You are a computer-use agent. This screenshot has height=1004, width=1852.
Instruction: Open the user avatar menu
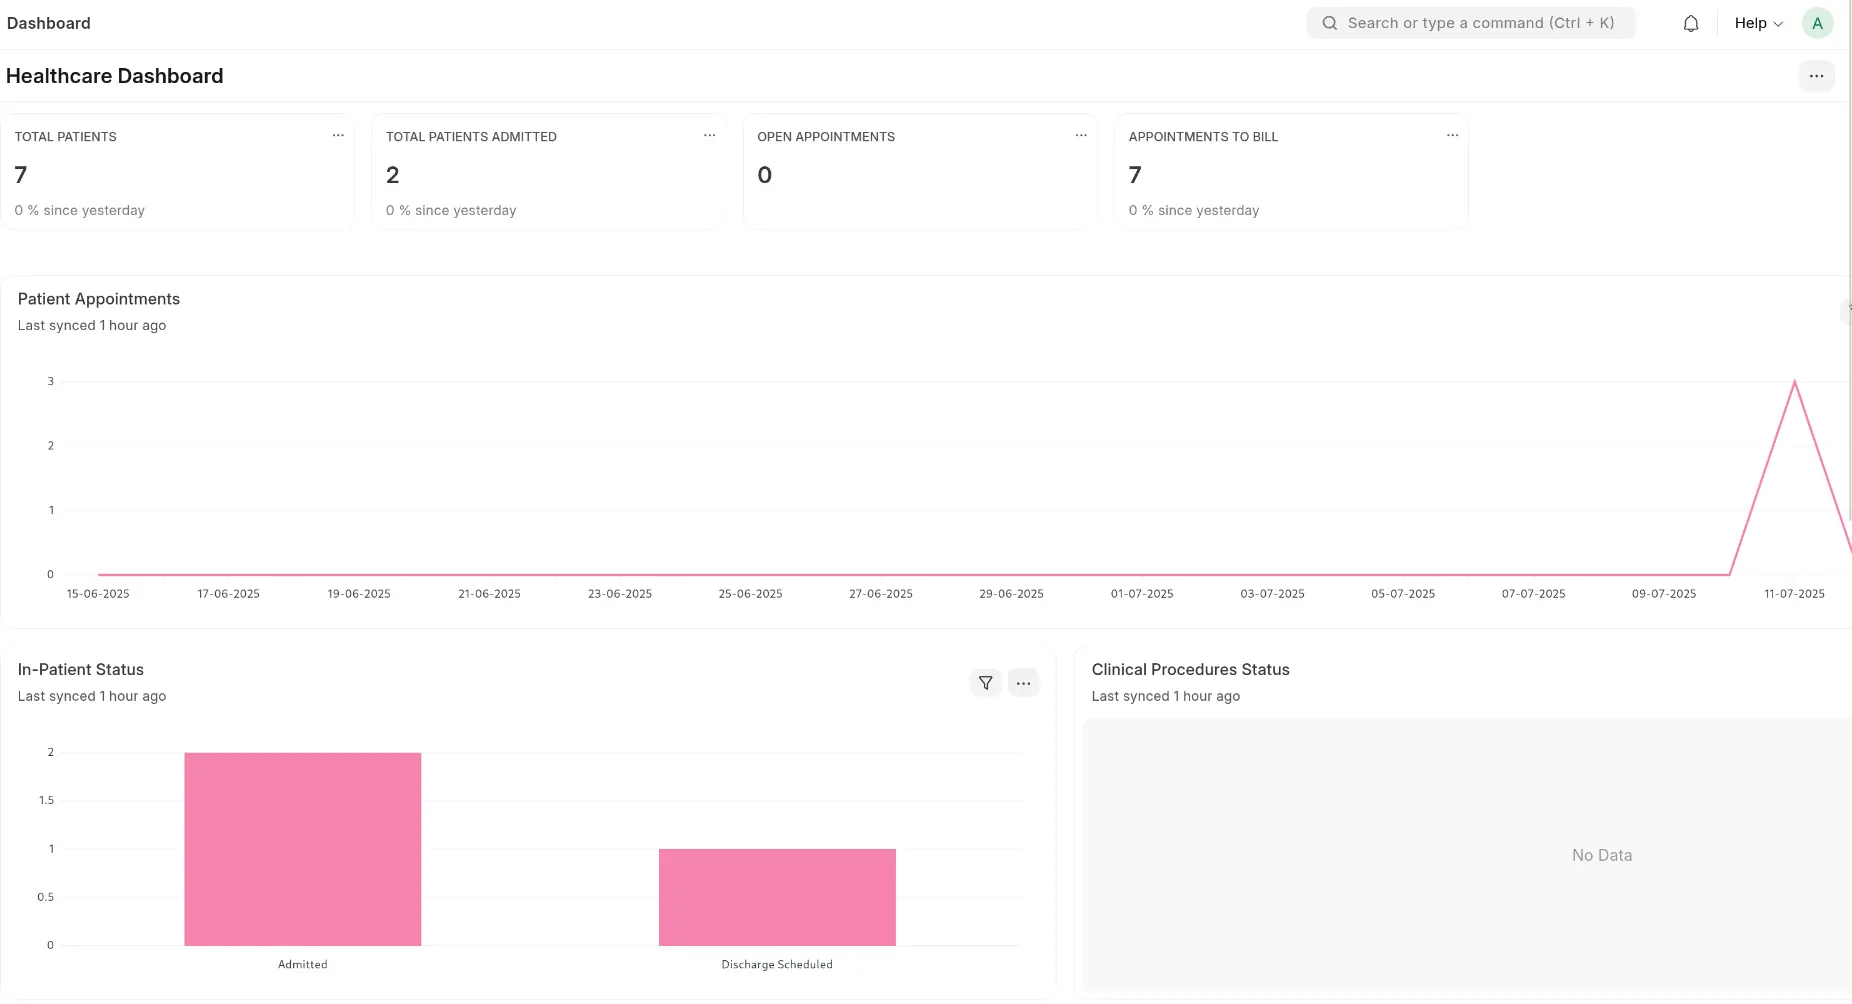1818,22
